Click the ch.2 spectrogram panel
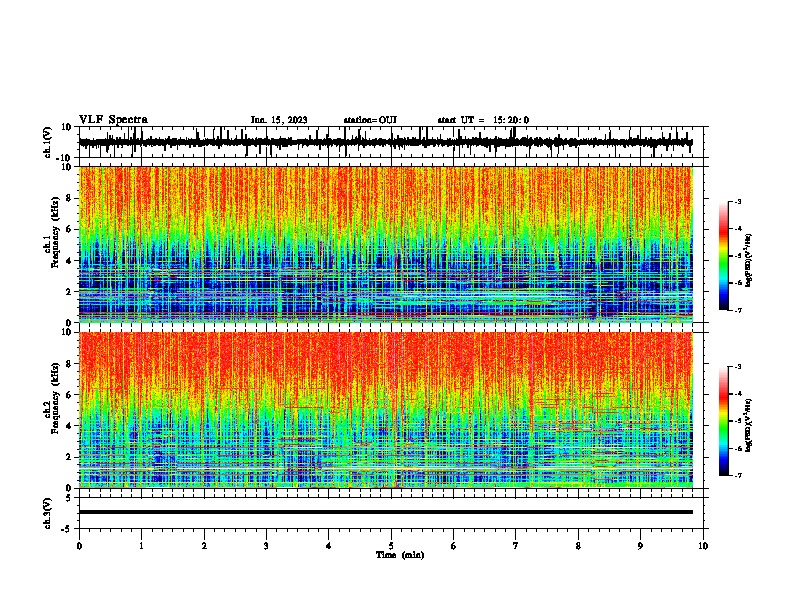The width and height of the screenshot is (792, 612). coord(386,410)
